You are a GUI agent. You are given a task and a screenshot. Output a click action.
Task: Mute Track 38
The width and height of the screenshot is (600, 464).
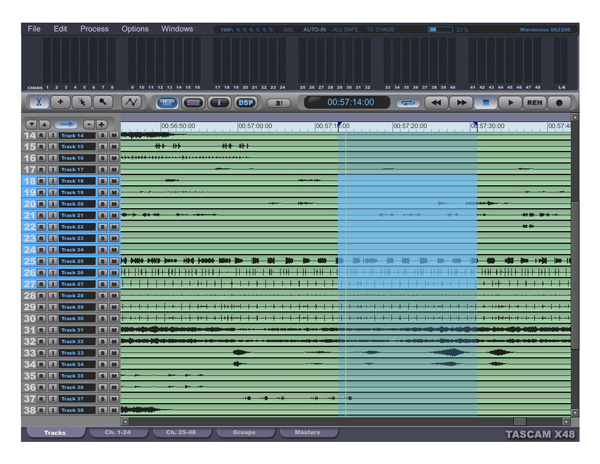(x=114, y=410)
